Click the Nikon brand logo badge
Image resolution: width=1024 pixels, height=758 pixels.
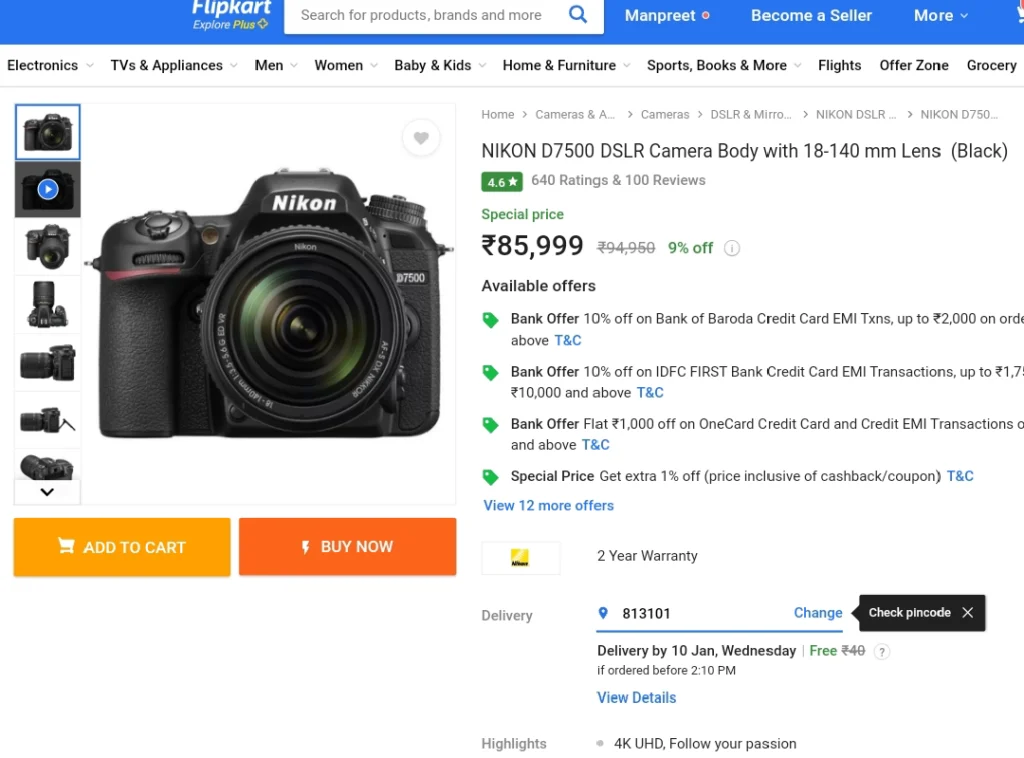pyautogui.click(x=520, y=558)
